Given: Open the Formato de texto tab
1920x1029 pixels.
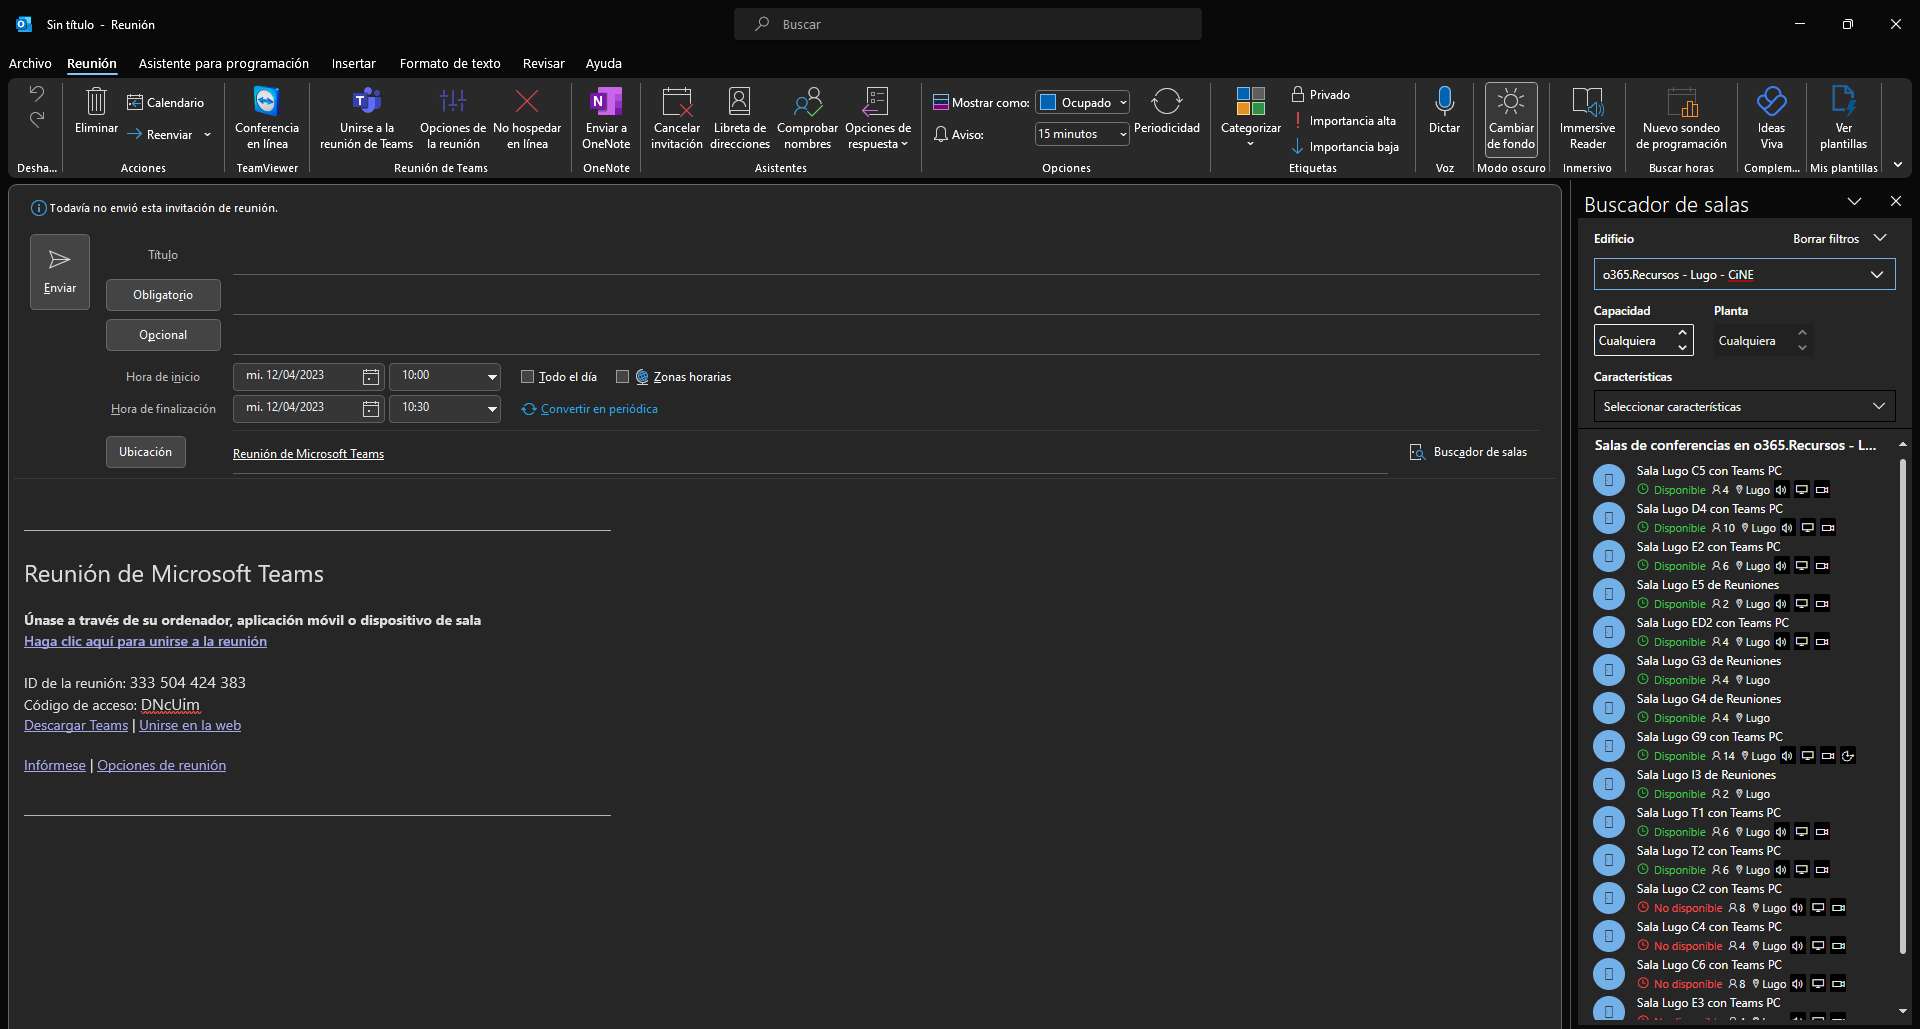Looking at the screenshot, I should [450, 63].
